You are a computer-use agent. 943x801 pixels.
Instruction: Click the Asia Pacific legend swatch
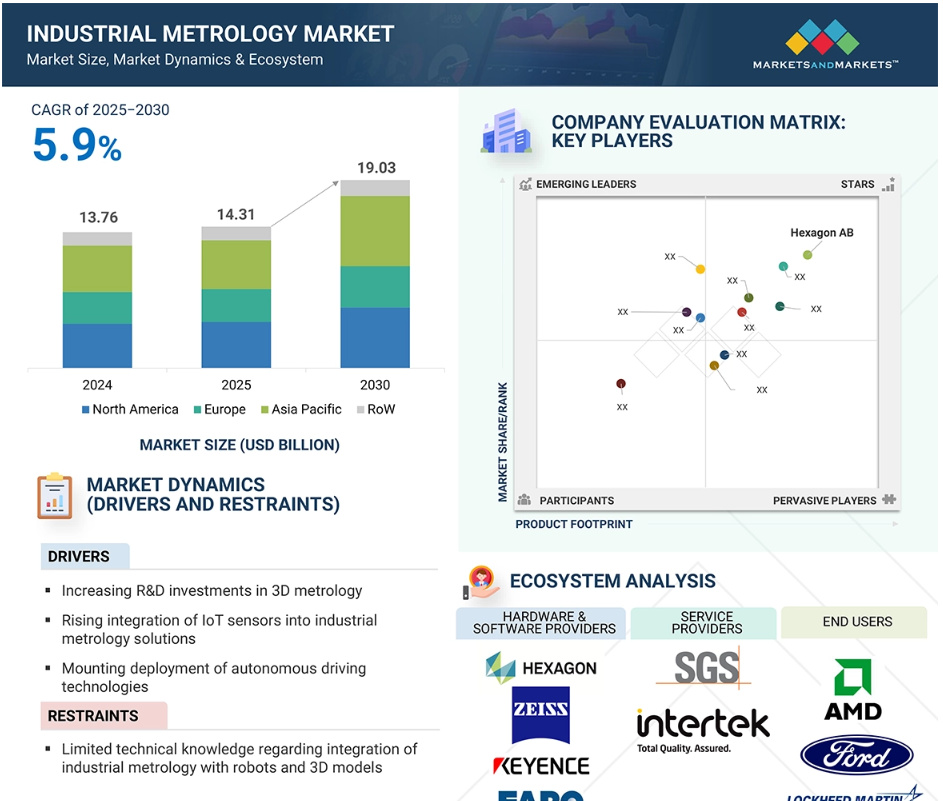pyautogui.click(x=265, y=410)
